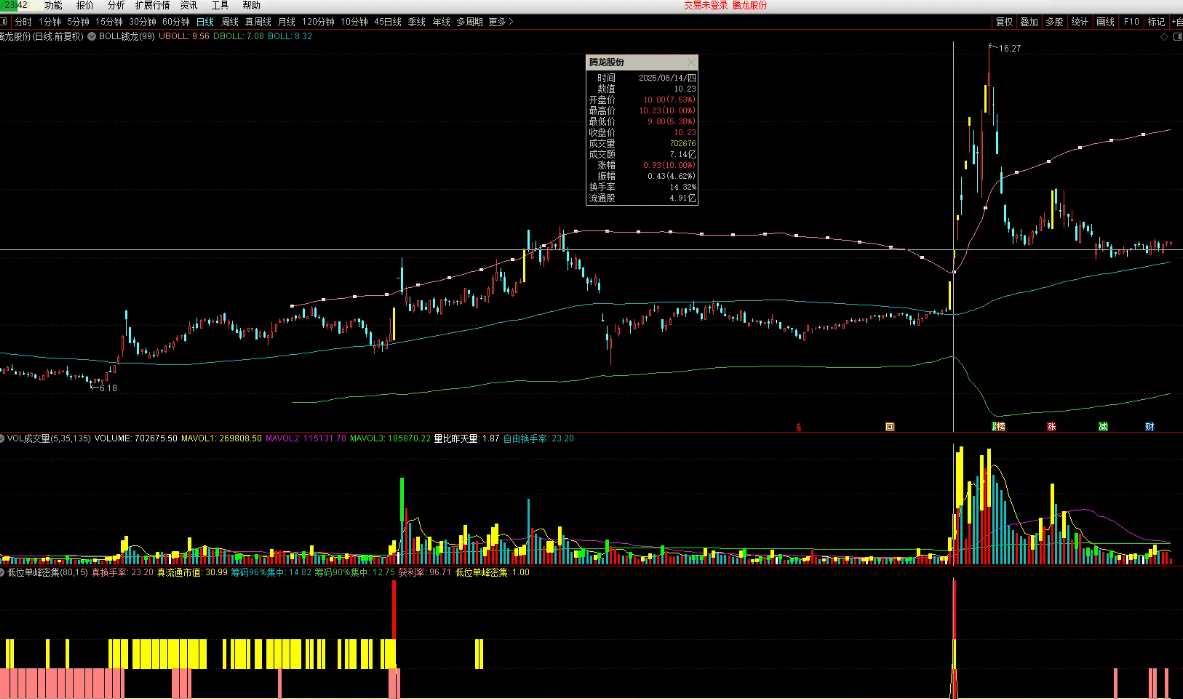
Task: Click the diamond icon at chart top-right
Action: (1163, 36)
